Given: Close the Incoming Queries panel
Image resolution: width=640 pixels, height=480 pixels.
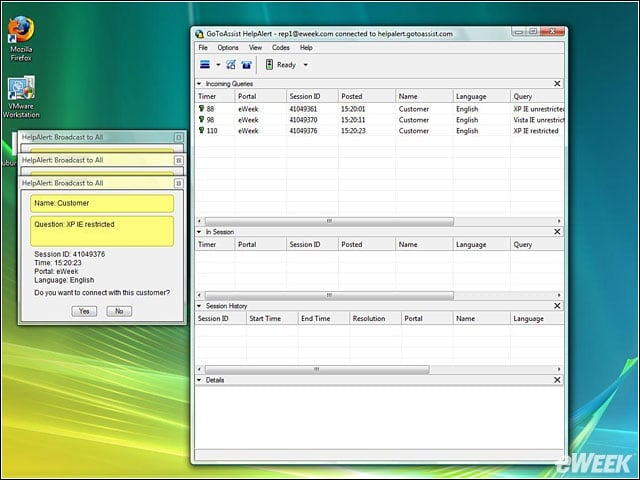Looking at the screenshot, I should tap(557, 84).
